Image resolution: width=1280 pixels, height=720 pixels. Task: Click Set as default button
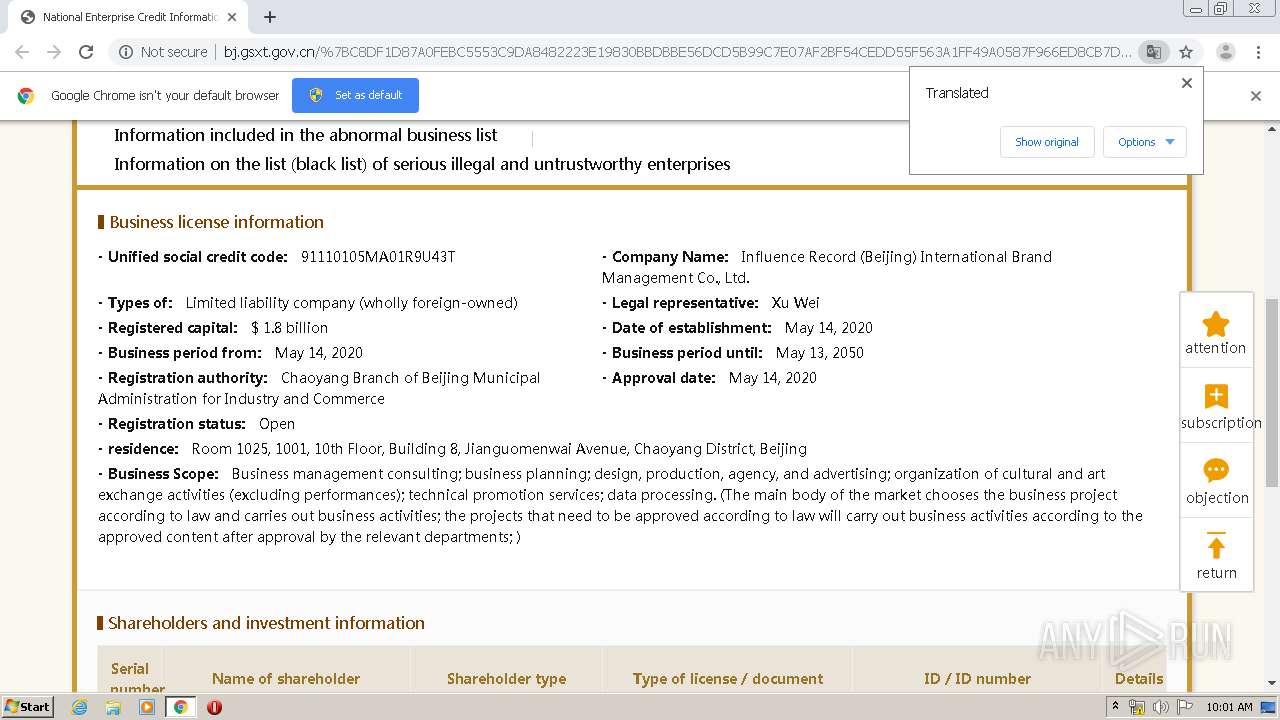[355, 95]
